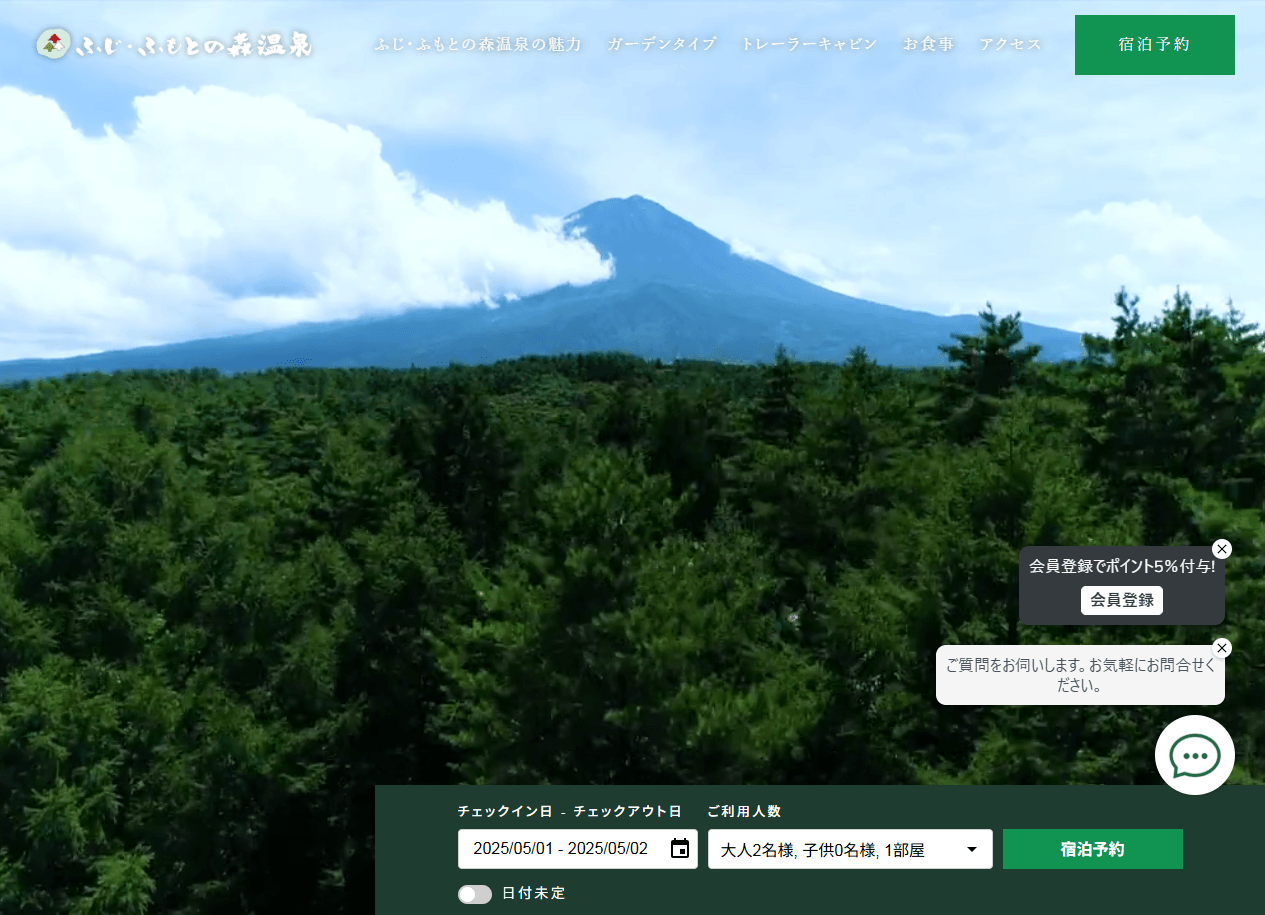Select トレーラーキャビン in the navigation
Screen dimensions: 1265x915
[x=809, y=45]
